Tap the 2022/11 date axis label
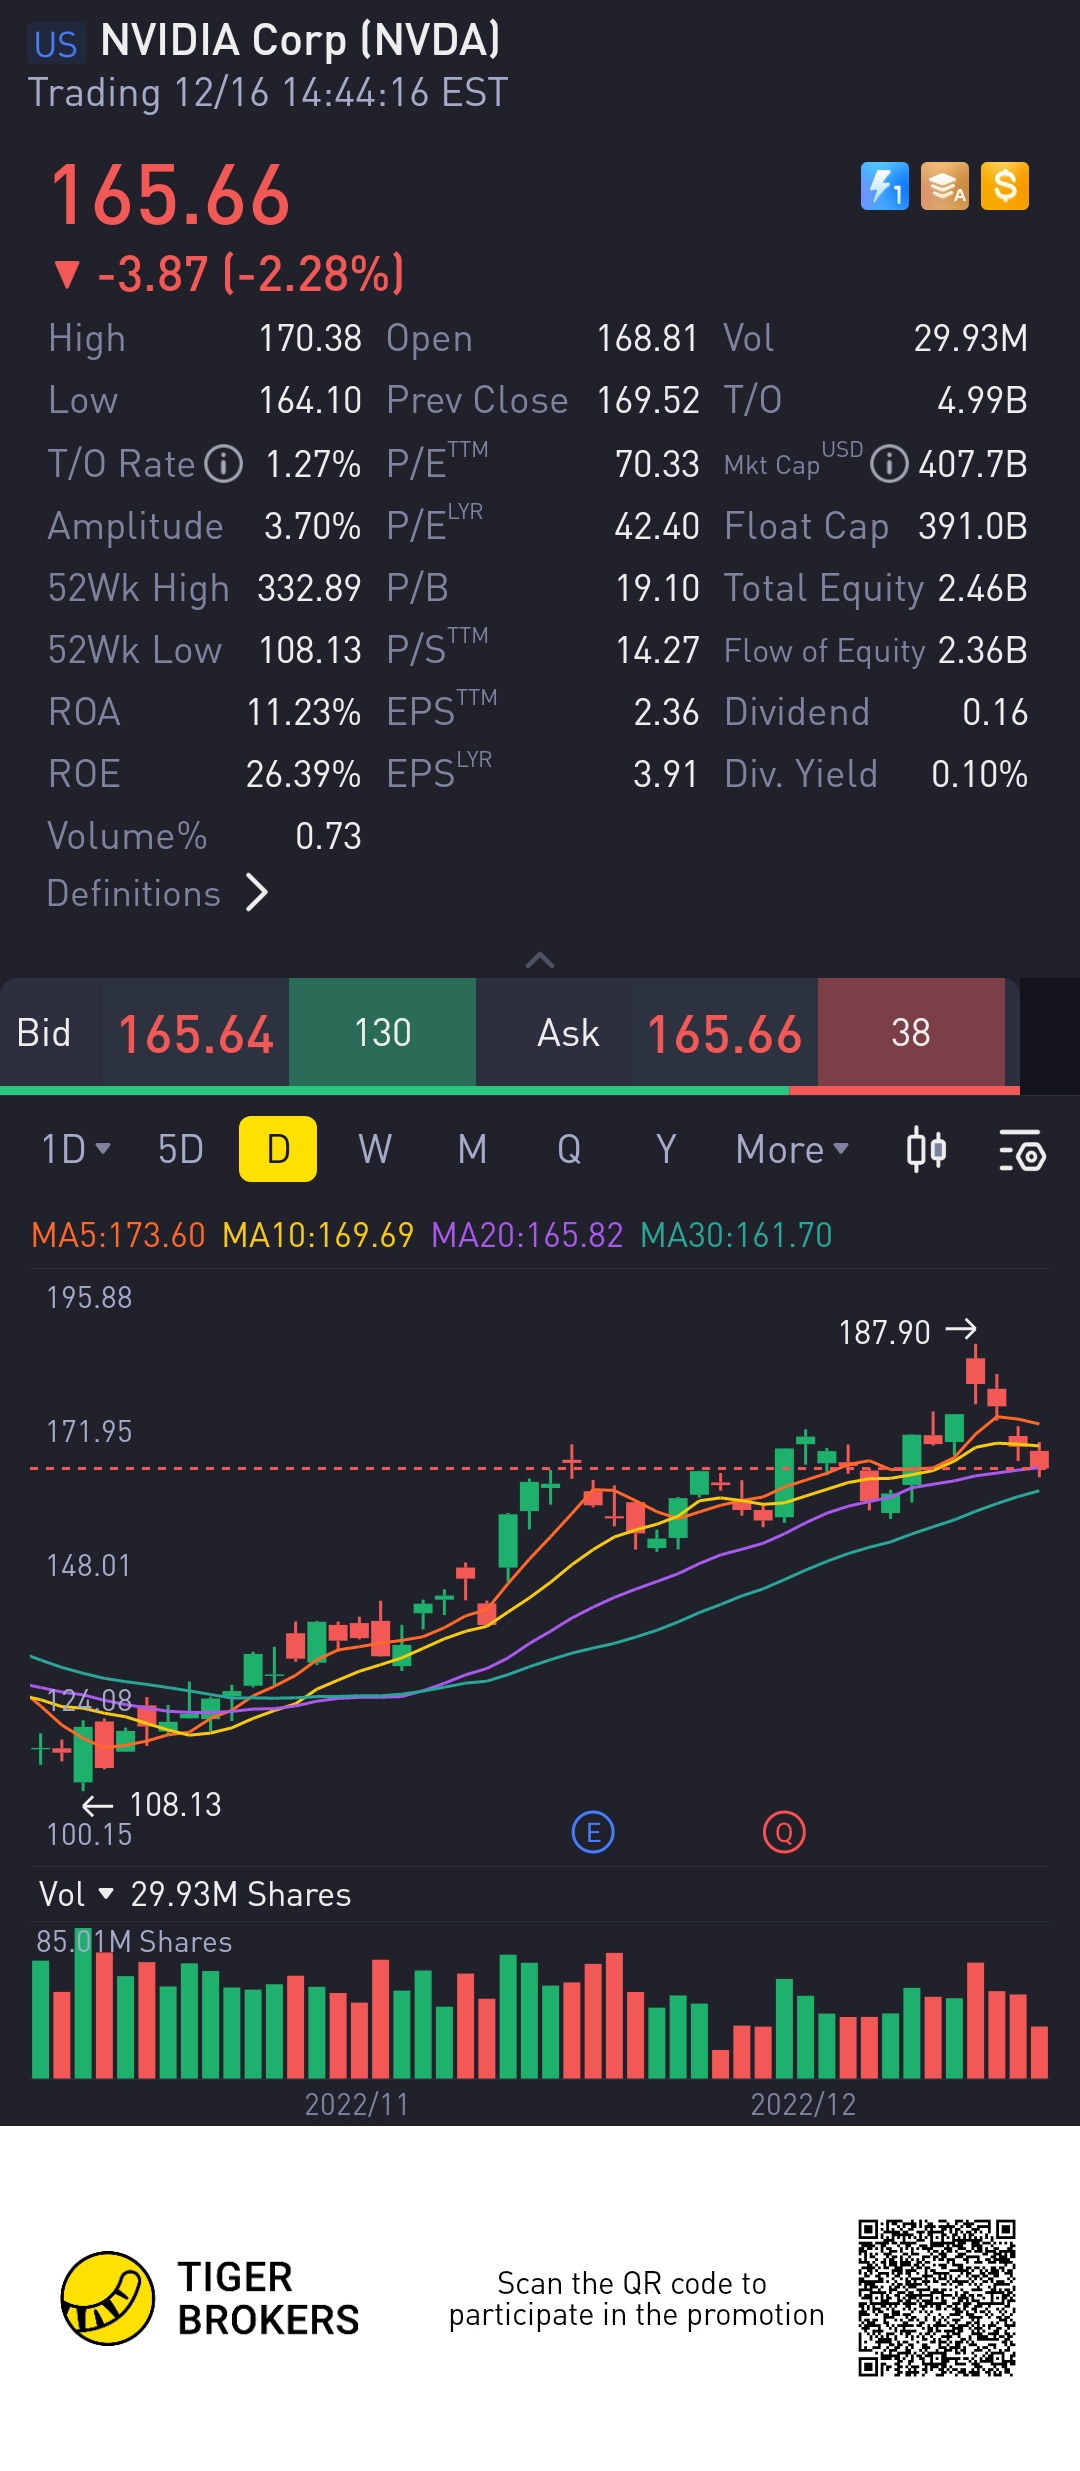The width and height of the screenshot is (1080, 2471). click(357, 2104)
